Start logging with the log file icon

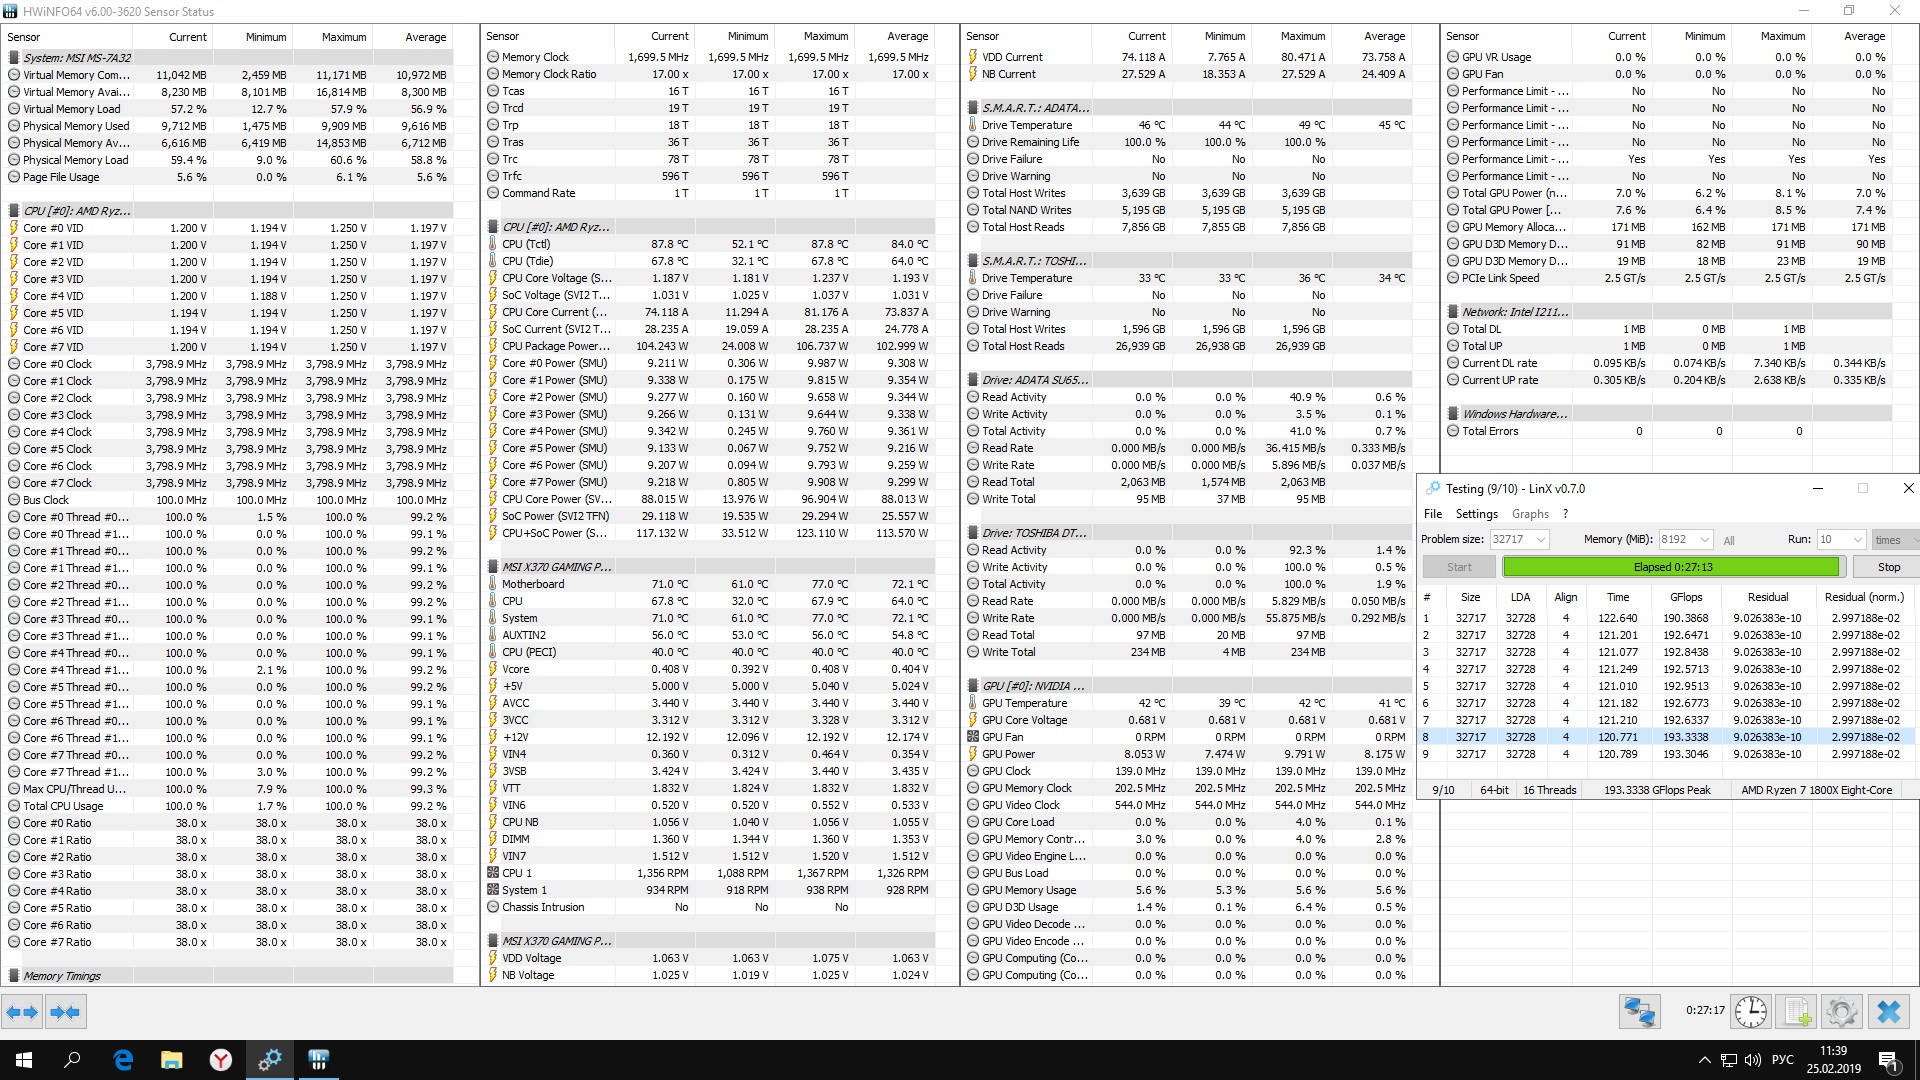[1797, 1012]
